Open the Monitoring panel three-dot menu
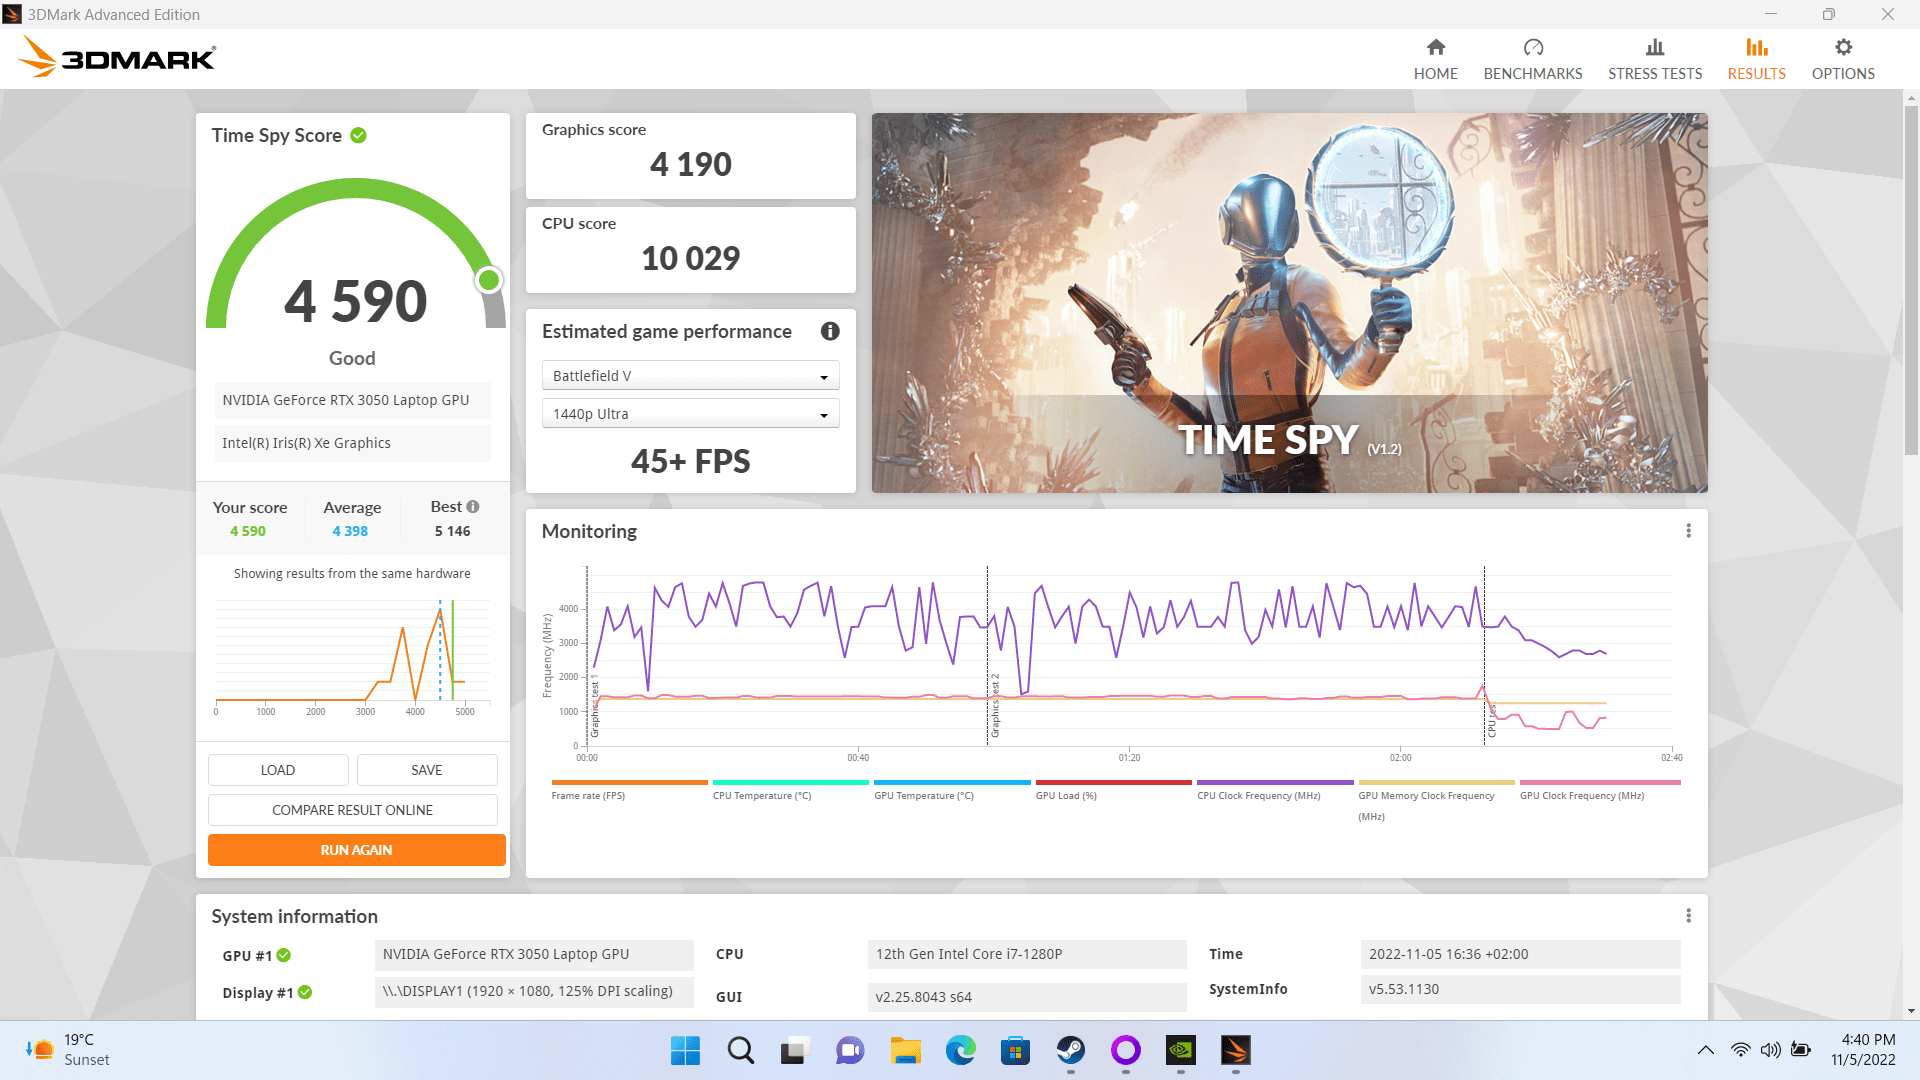 (x=1688, y=531)
